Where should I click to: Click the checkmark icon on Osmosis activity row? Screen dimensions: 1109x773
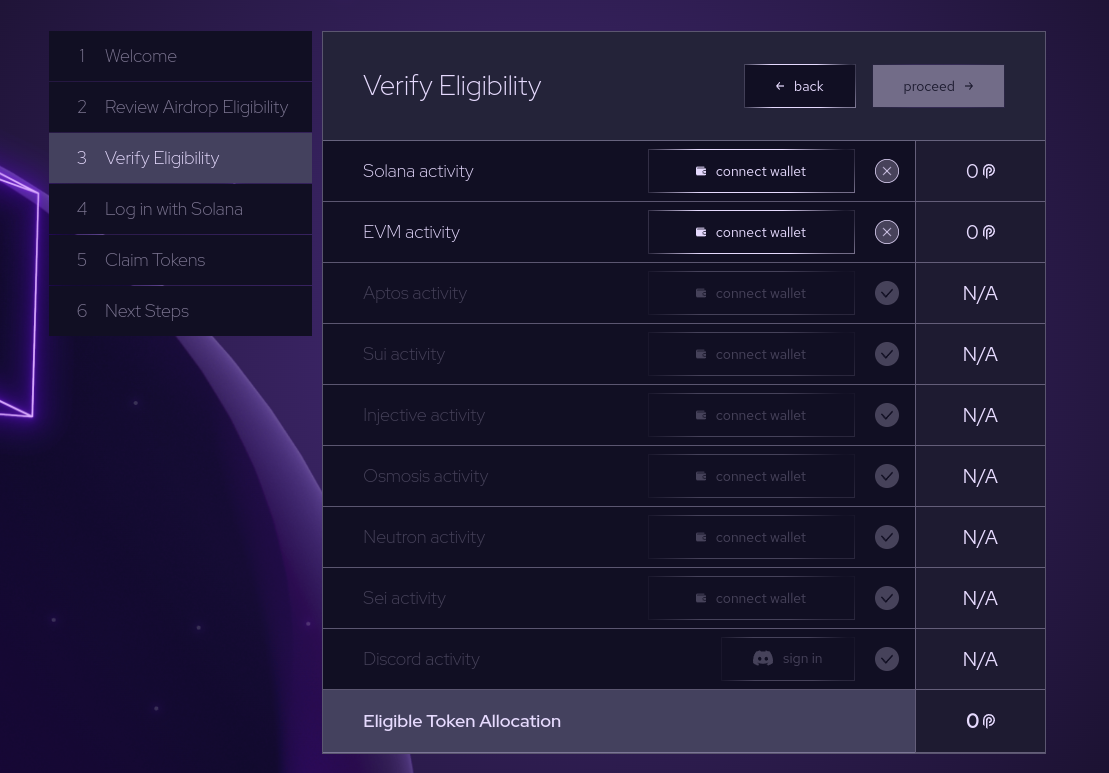886,476
